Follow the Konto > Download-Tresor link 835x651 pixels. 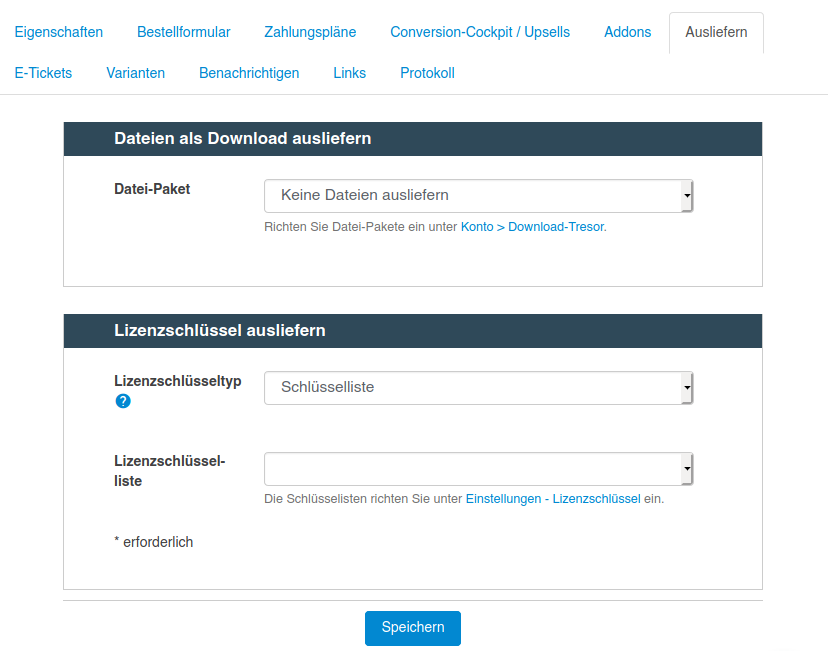pos(533,227)
